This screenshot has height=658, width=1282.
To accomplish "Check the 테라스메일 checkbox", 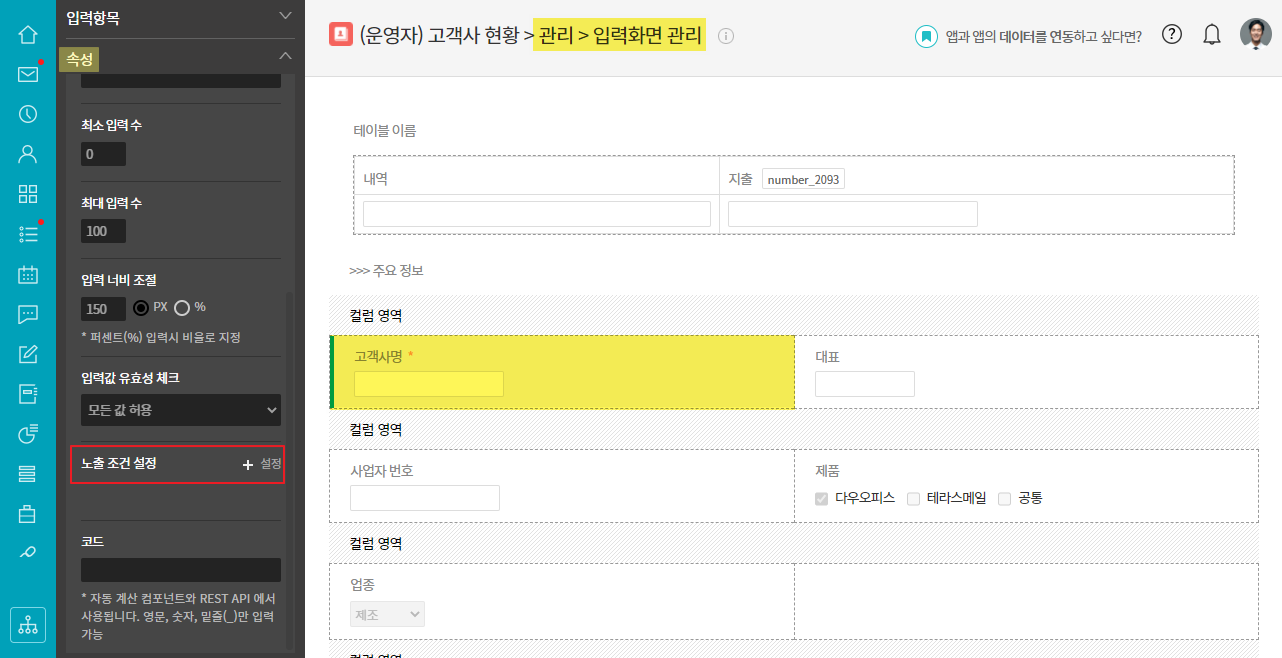I will pyautogui.click(x=913, y=498).
